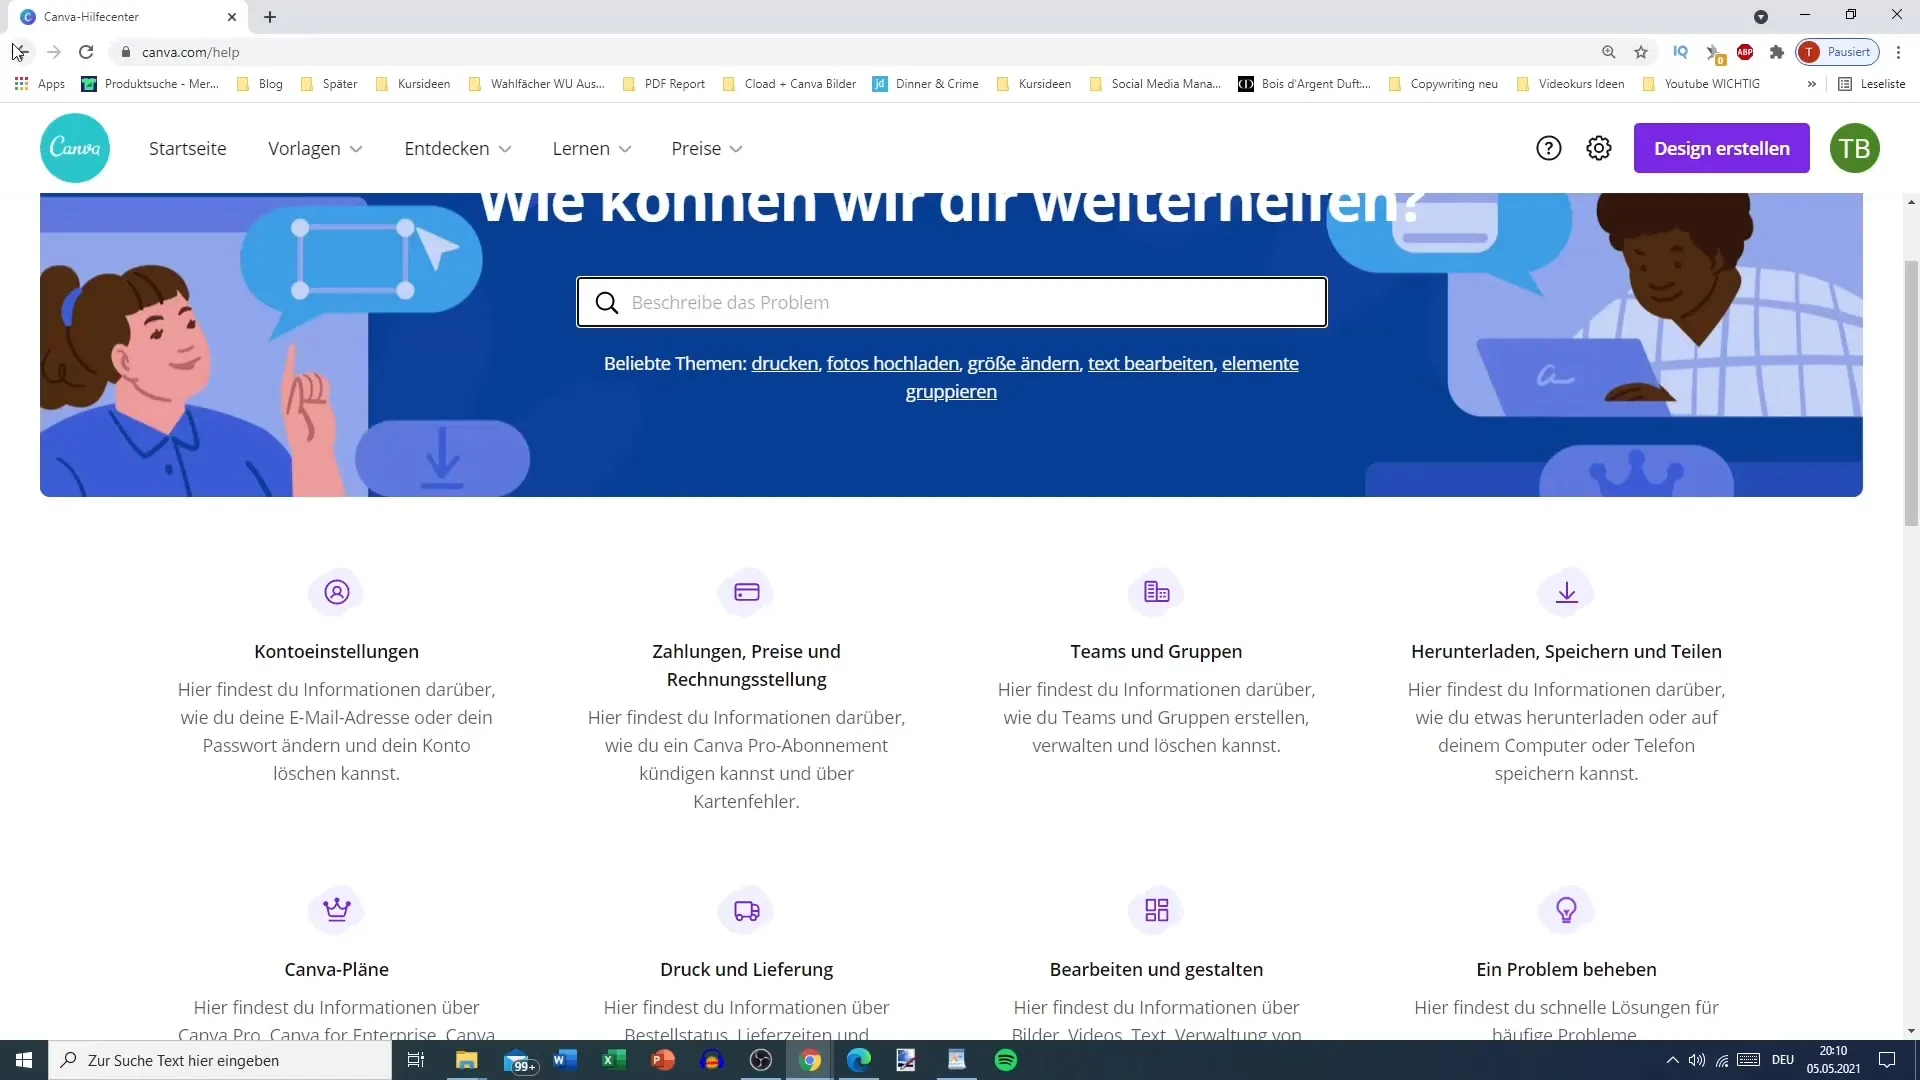Click the Canva logo

pos(75,148)
